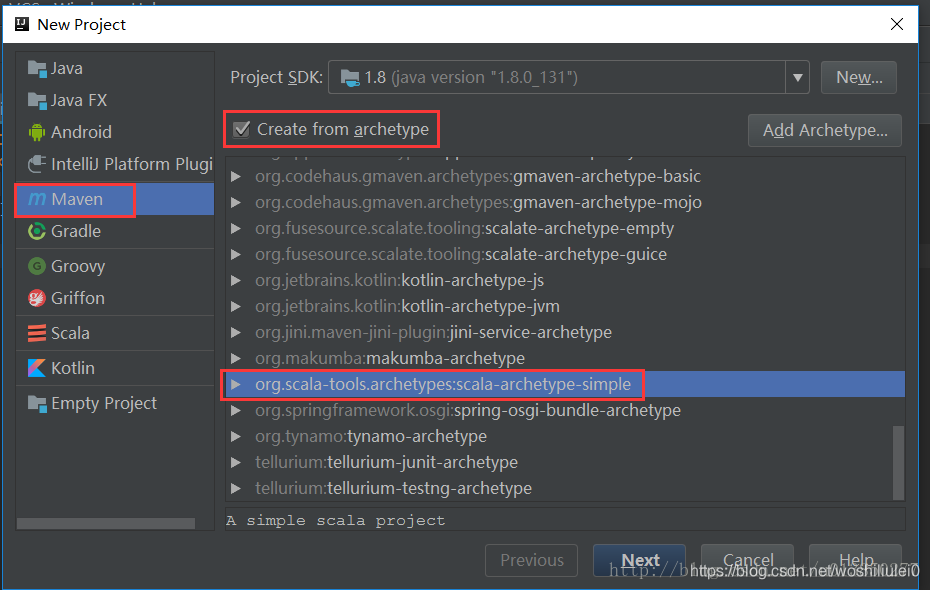Select tynamo-archetype row text
930x590 pixels.
pyautogui.click(x=371, y=436)
